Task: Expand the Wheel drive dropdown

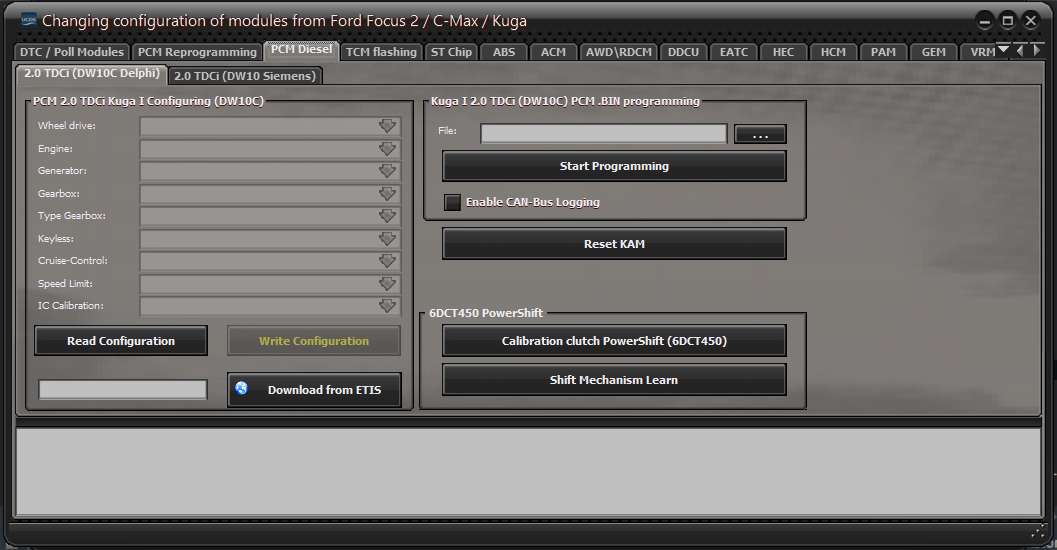Action: pyautogui.click(x=387, y=126)
